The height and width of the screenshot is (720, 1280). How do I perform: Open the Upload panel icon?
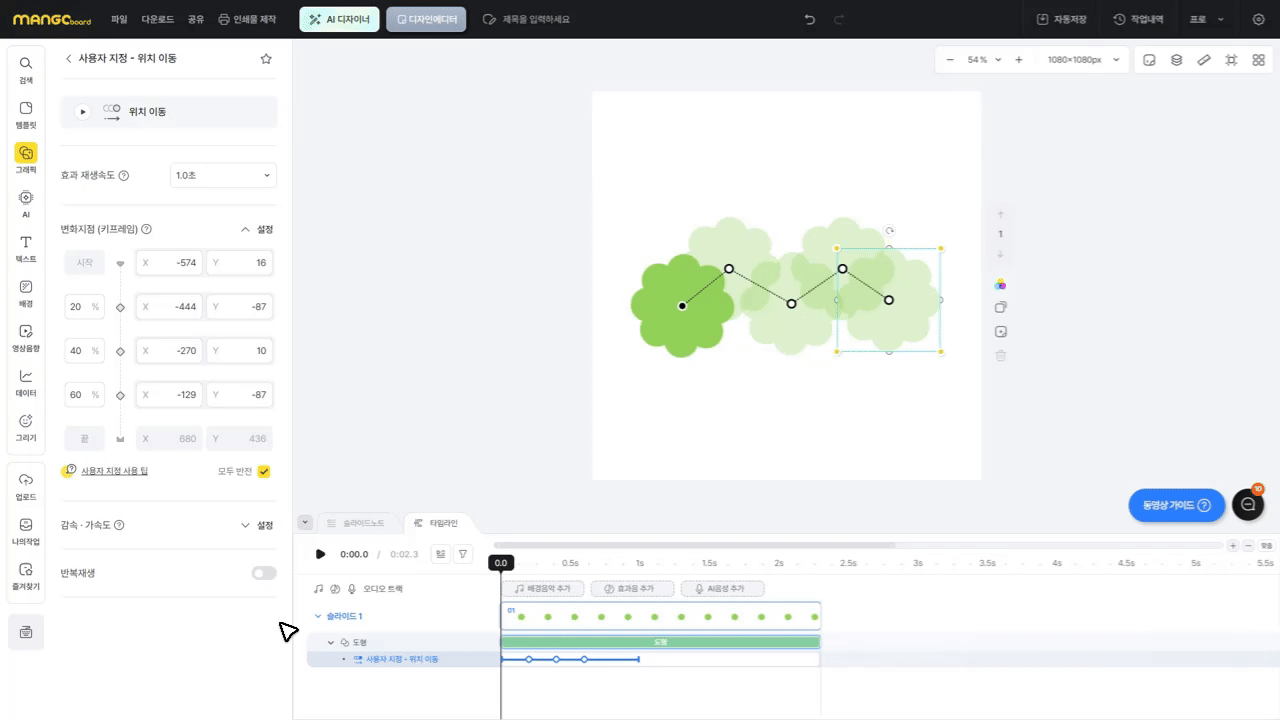26,486
